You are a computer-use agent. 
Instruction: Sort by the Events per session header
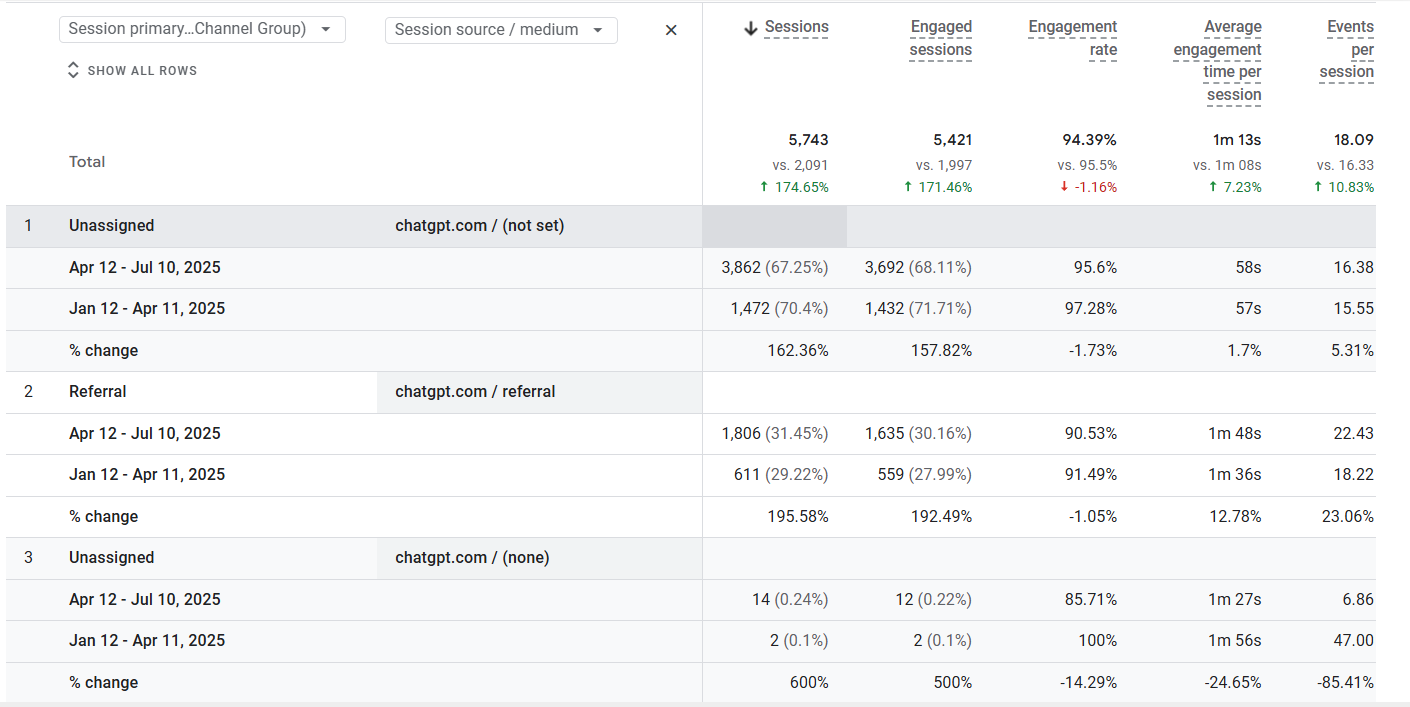tap(1347, 49)
